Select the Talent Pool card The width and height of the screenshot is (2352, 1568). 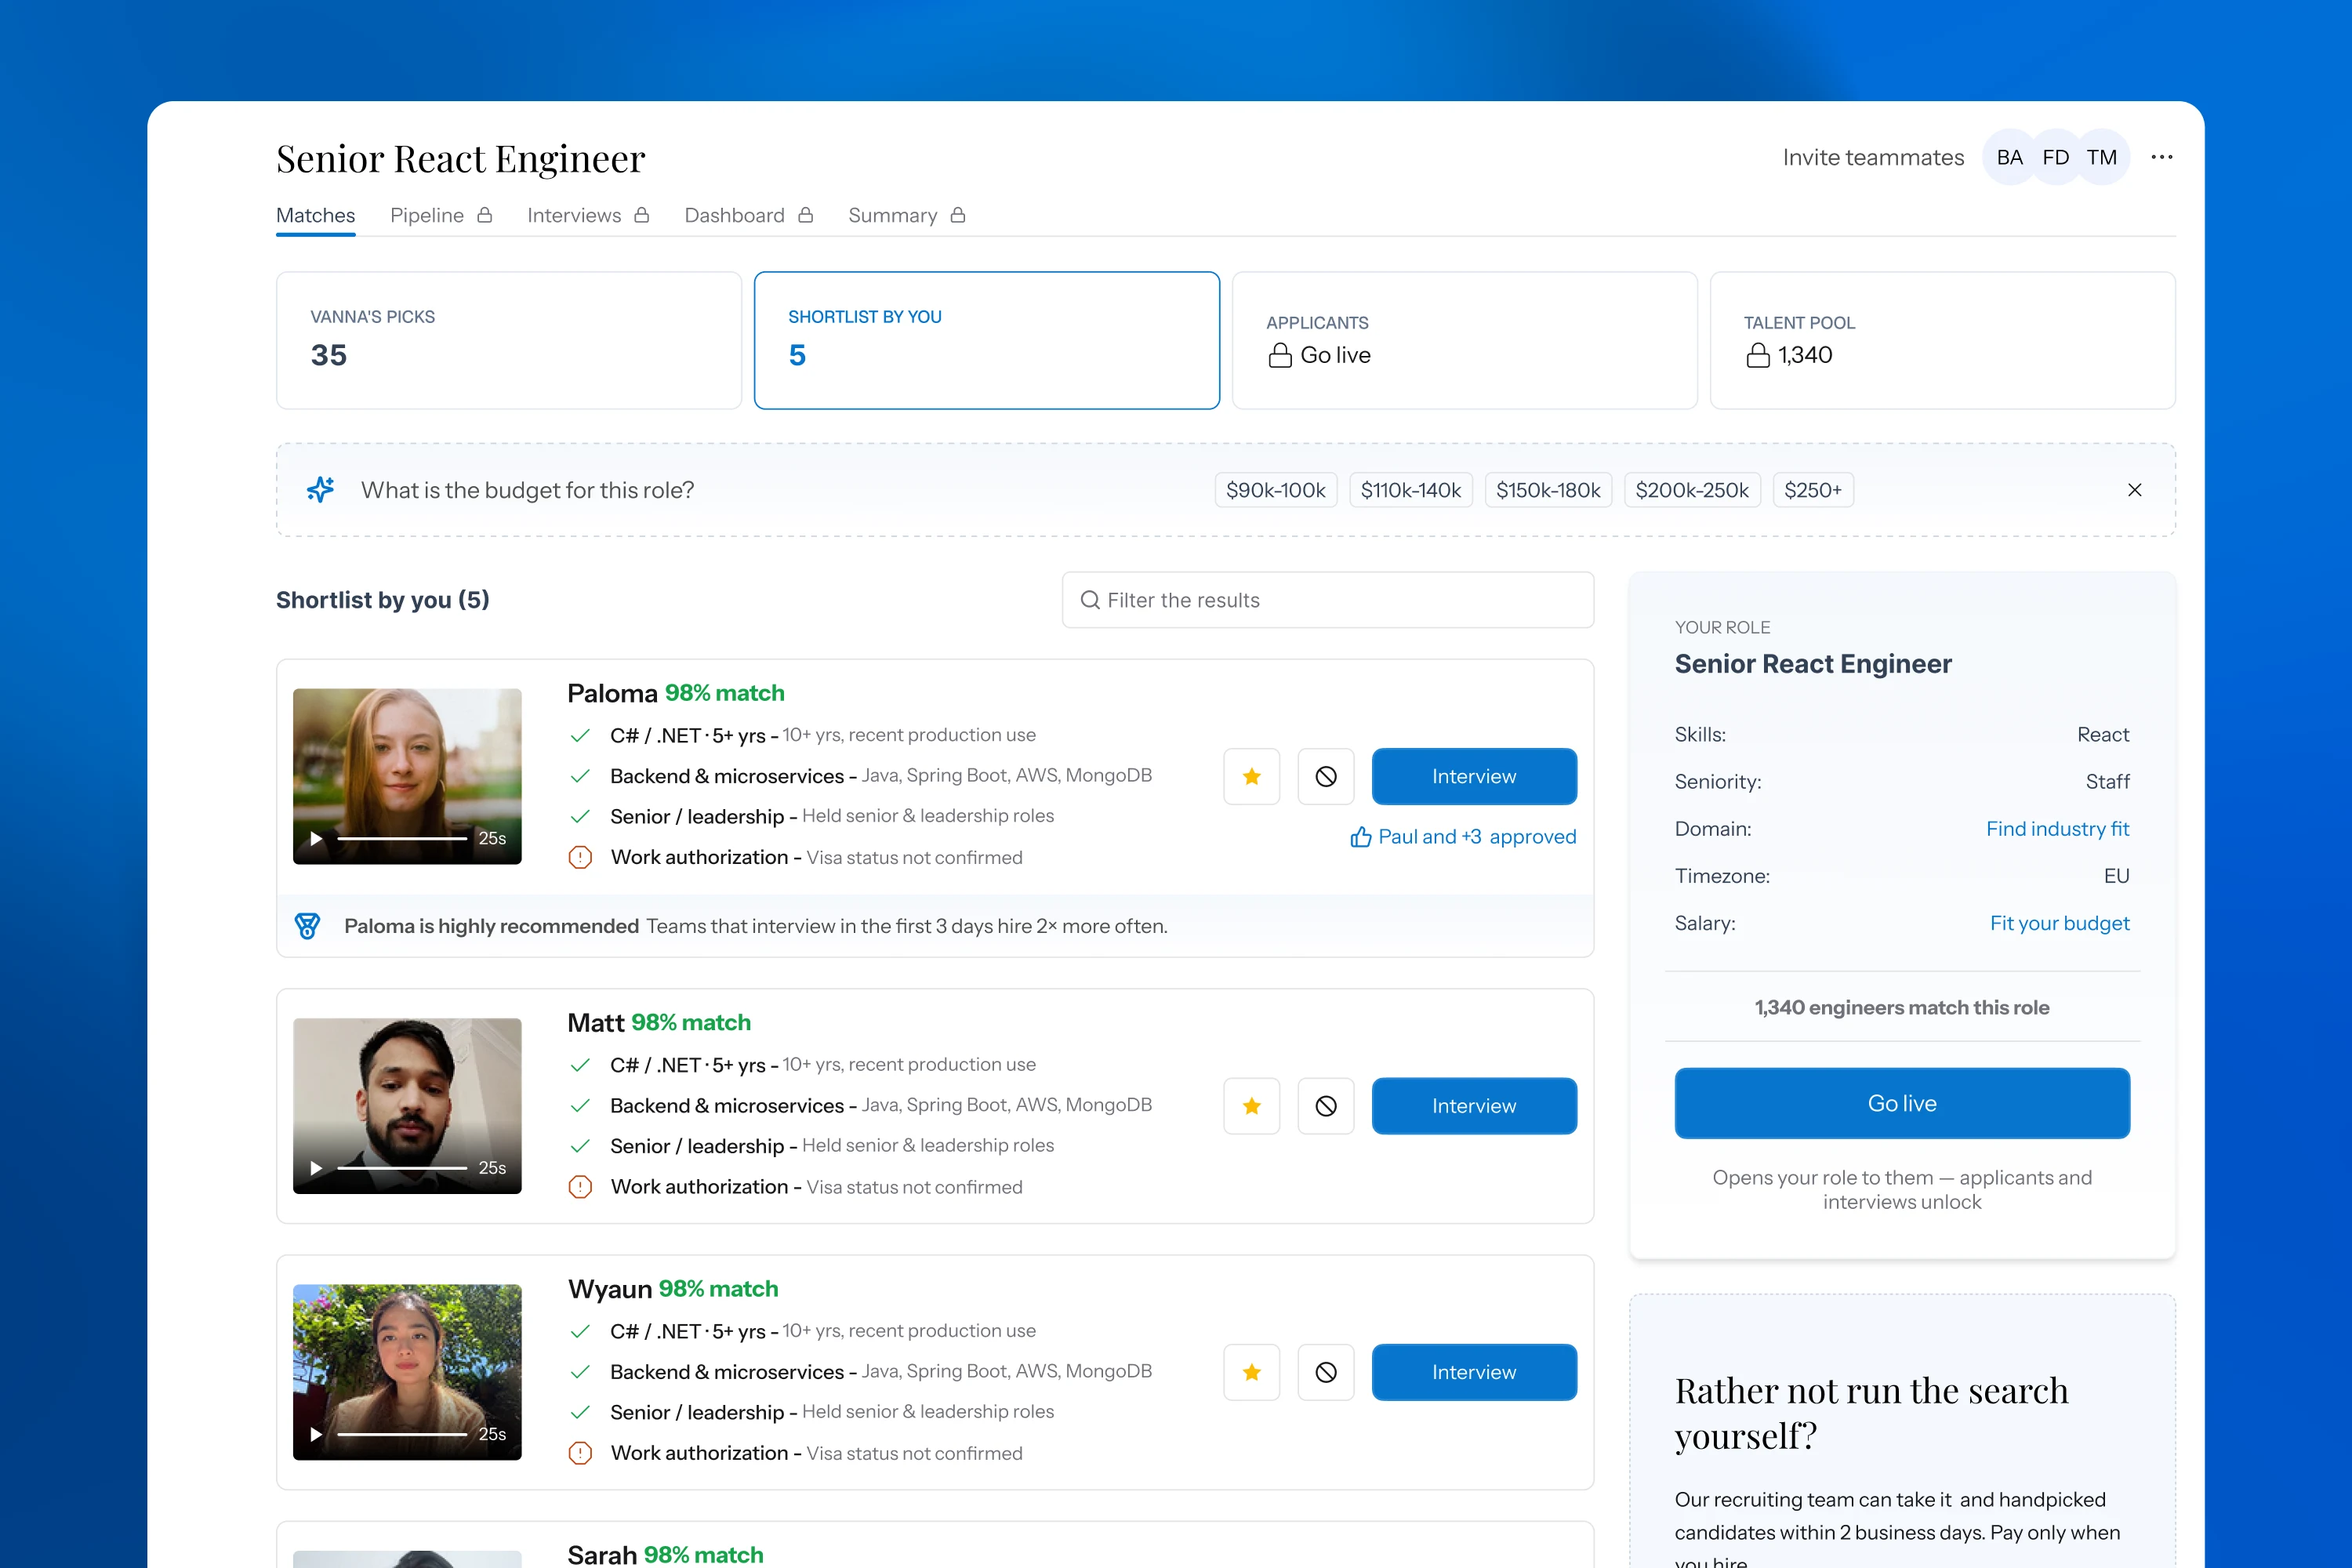pyautogui.click(x=1943, y=340)
